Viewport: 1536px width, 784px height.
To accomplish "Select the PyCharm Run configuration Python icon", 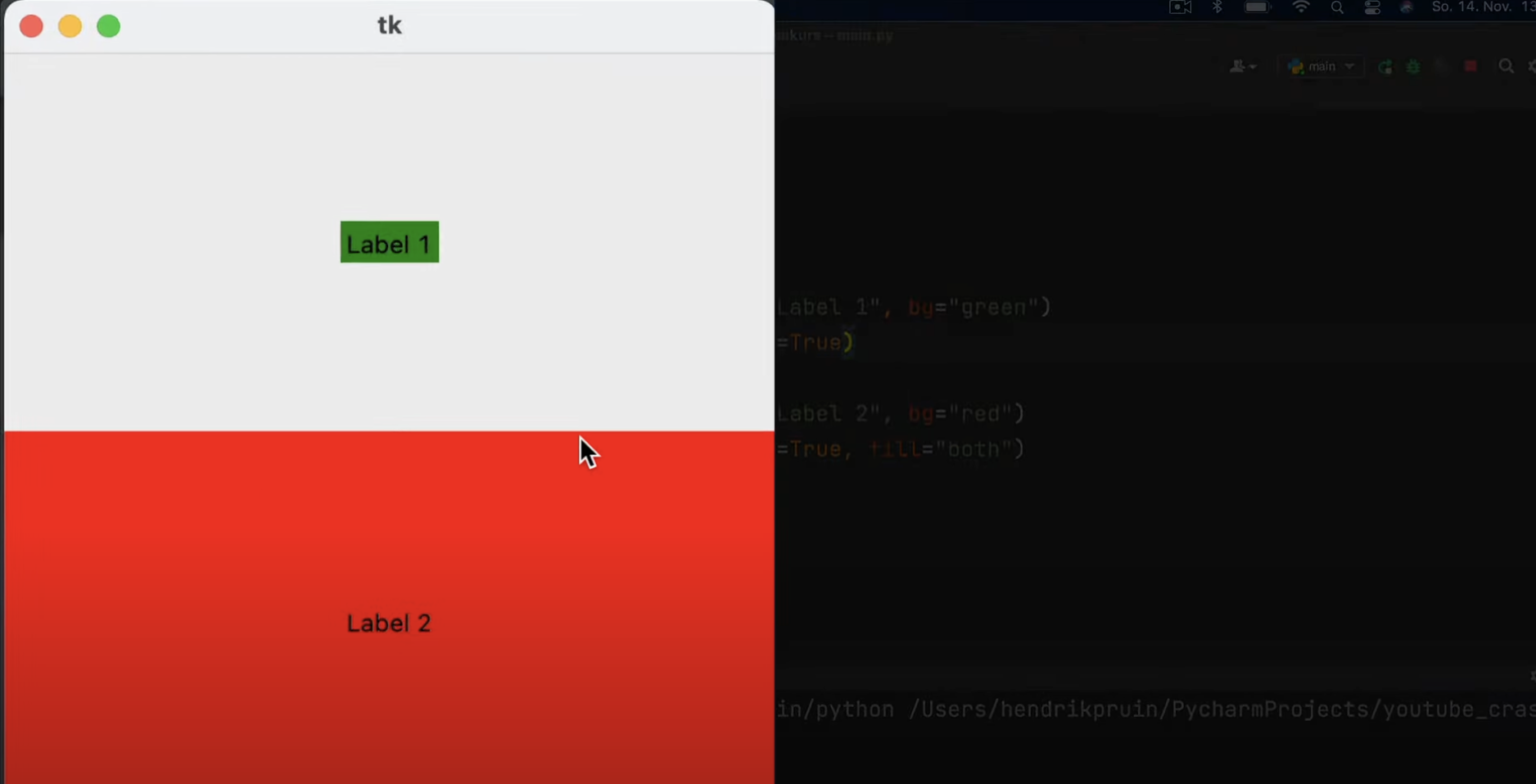I will [x=1297, y=67].
